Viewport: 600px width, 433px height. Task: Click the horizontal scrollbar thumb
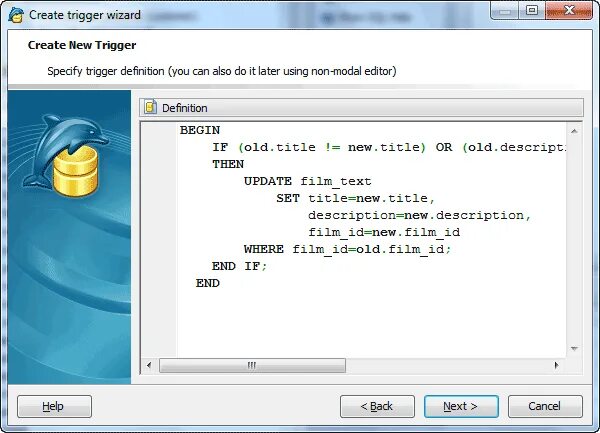252,365
